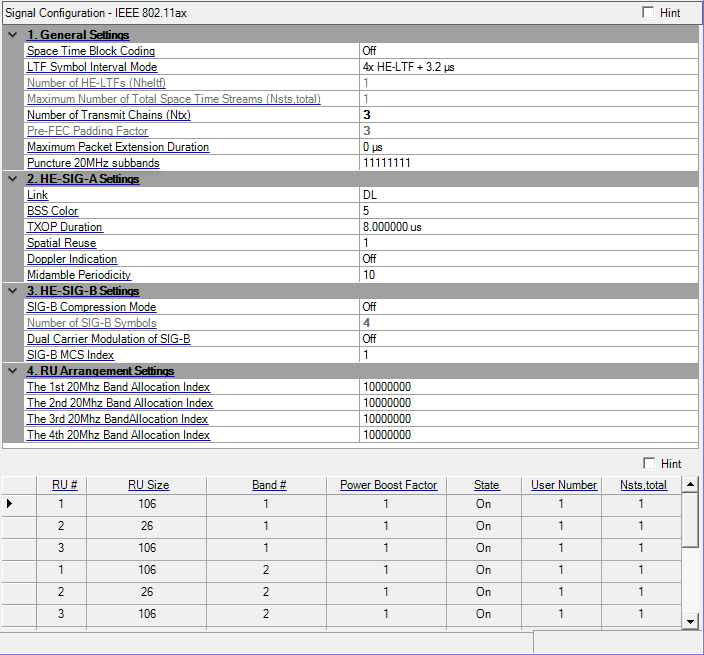Edit the TXOP Duration value field
Viewport: 704px width, 655px height.
(528, 227)
